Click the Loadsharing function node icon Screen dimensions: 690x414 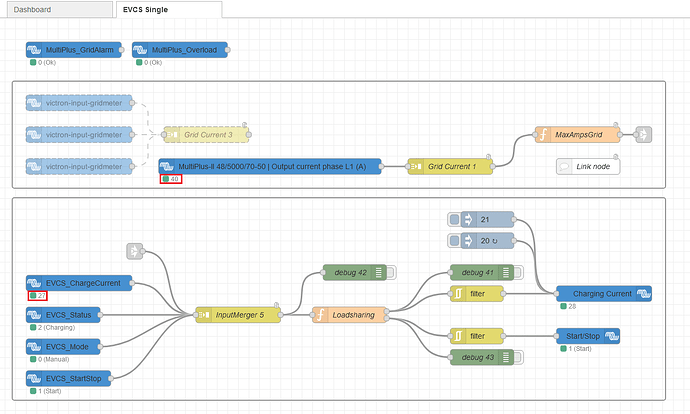point(320,315)
